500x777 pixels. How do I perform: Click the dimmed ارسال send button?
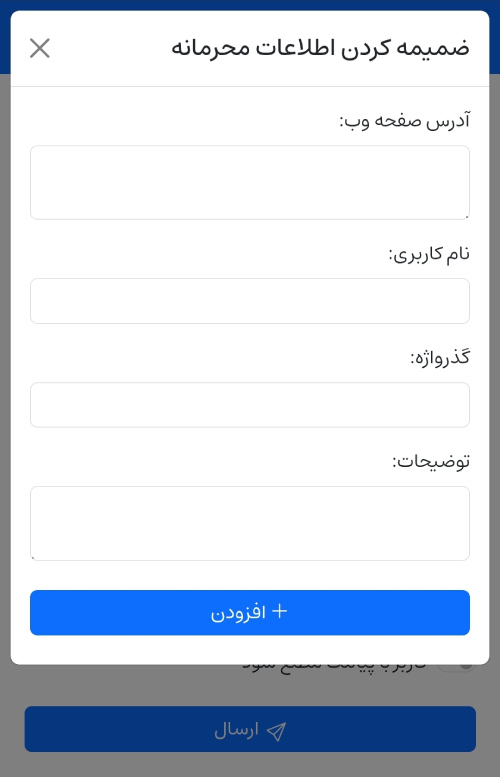click(250, 729)
